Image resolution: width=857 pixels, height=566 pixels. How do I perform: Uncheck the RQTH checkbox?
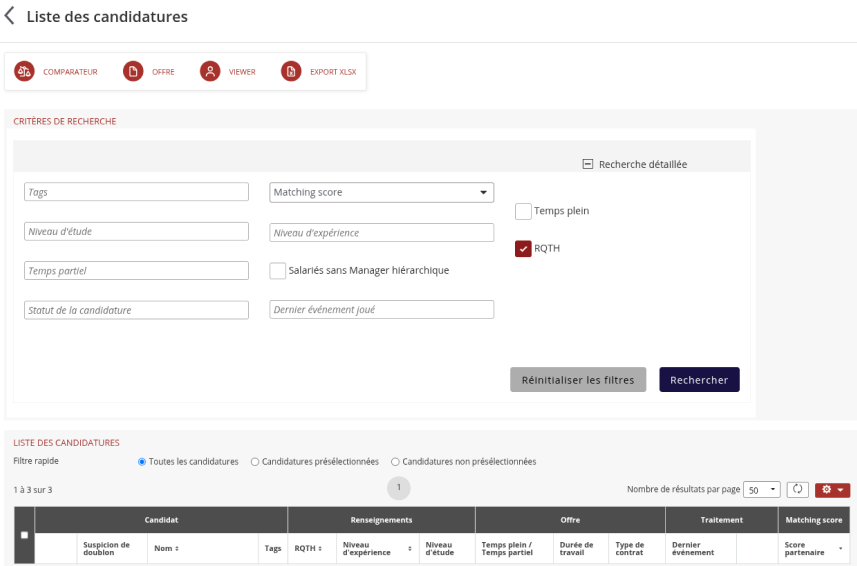click(x=523, y=249)
